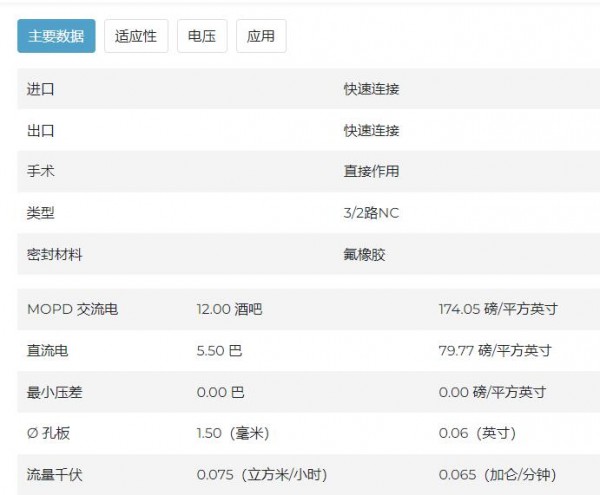Image resolution: width=600 pixels, height=495 pixels.
Task: Select the 5.50 巴 value
Action: pos(219,351)
